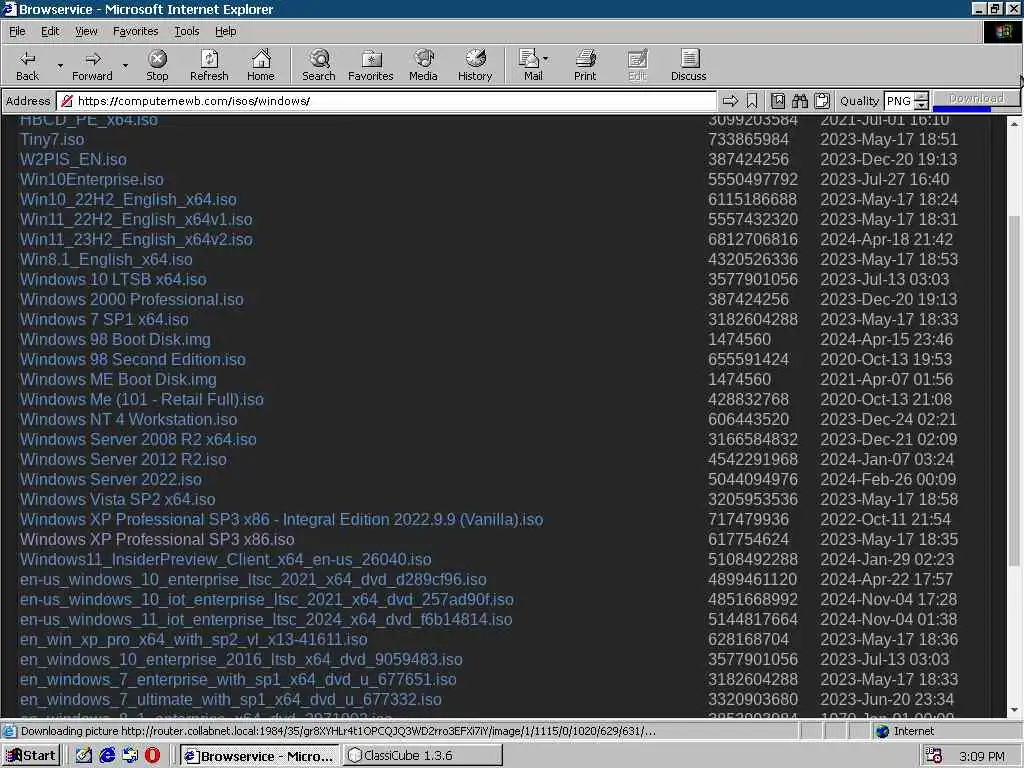Click the scroll up arrow

click(1014, 123)
